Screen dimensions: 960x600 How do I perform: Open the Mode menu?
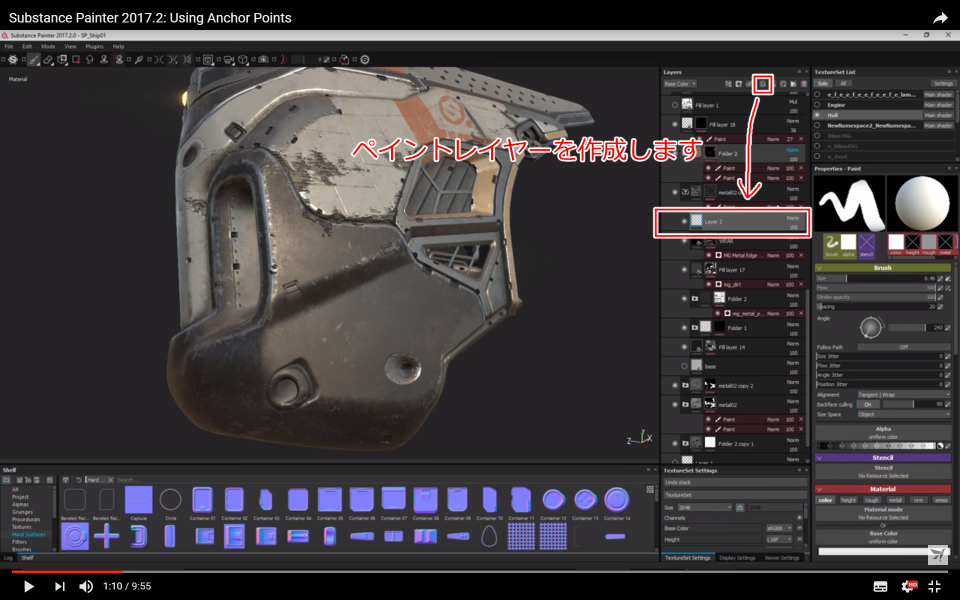[48, 47]
